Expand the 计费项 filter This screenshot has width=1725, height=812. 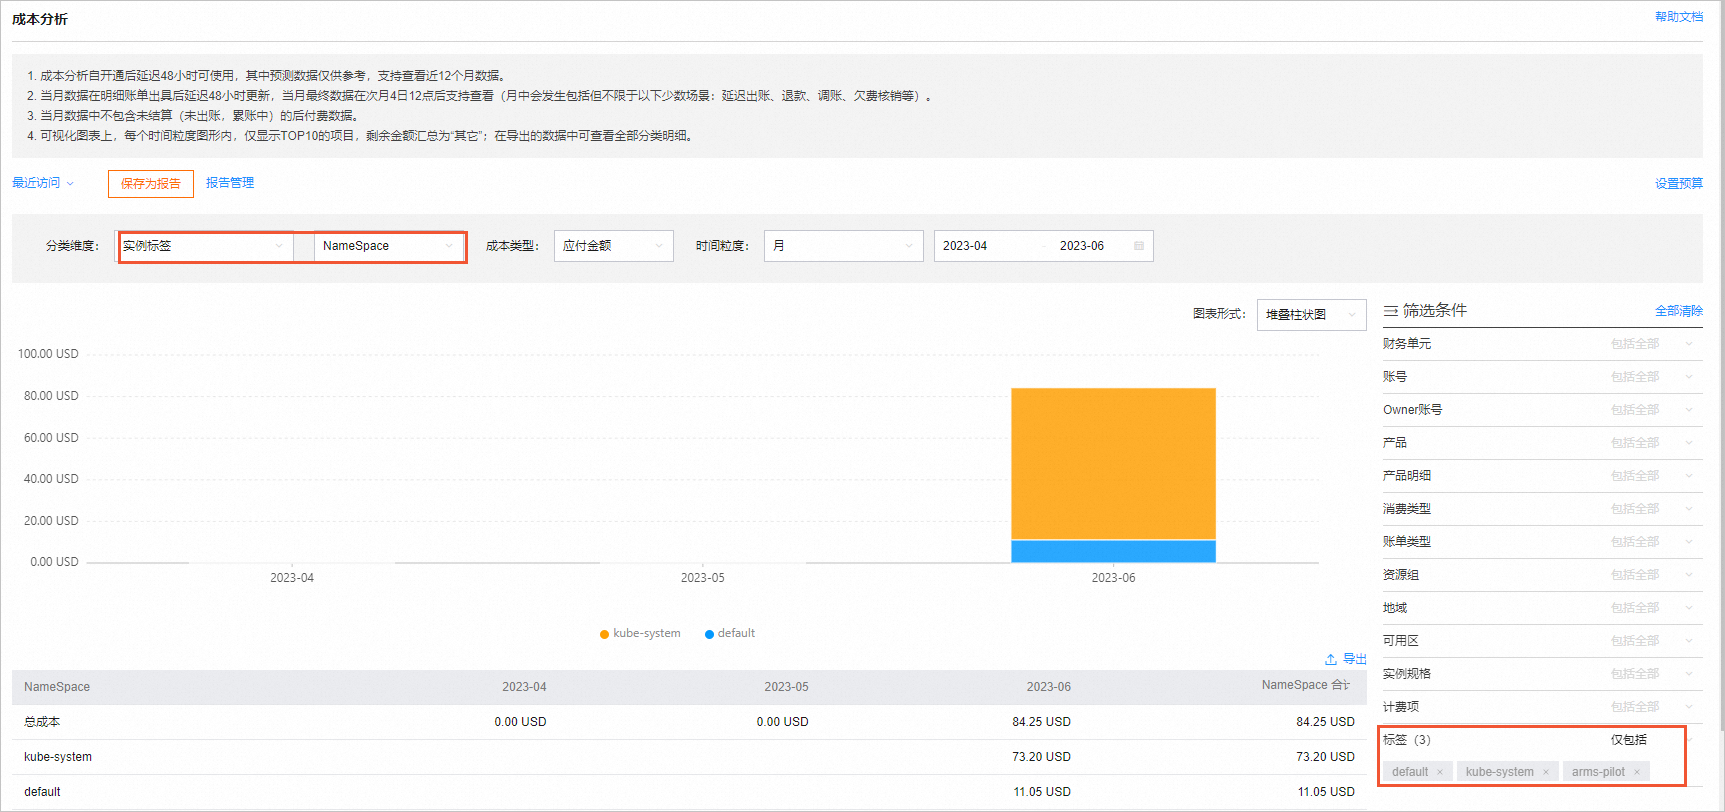(x=1542, y=707)
